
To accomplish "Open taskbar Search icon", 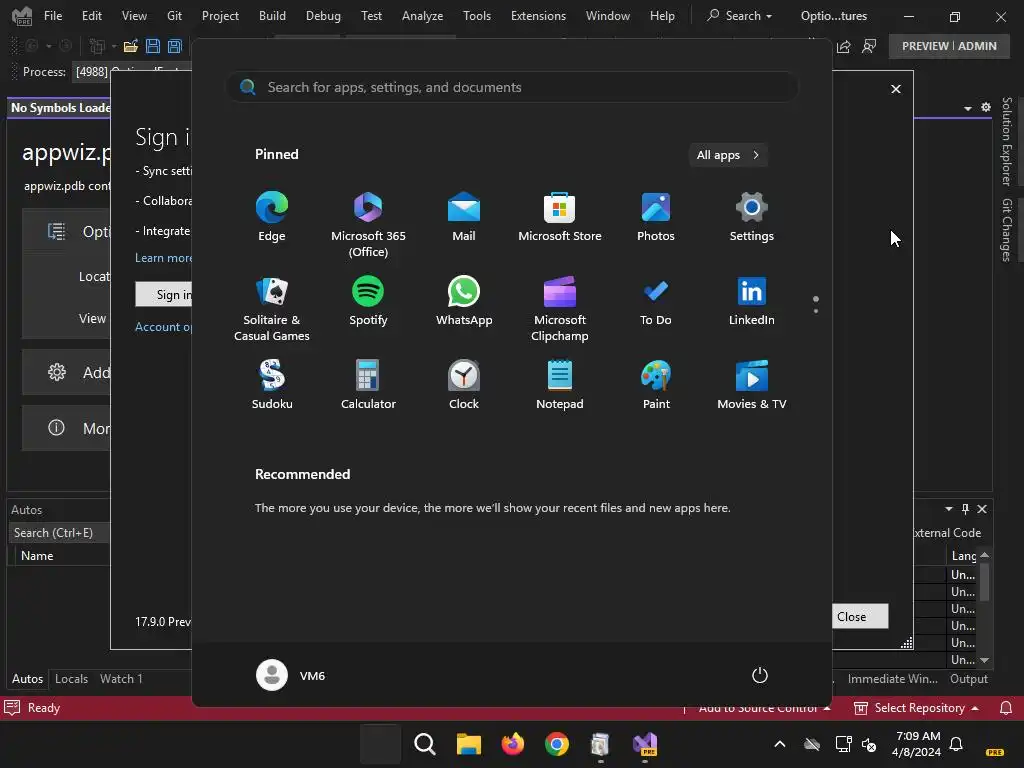I will click(424, 744).
